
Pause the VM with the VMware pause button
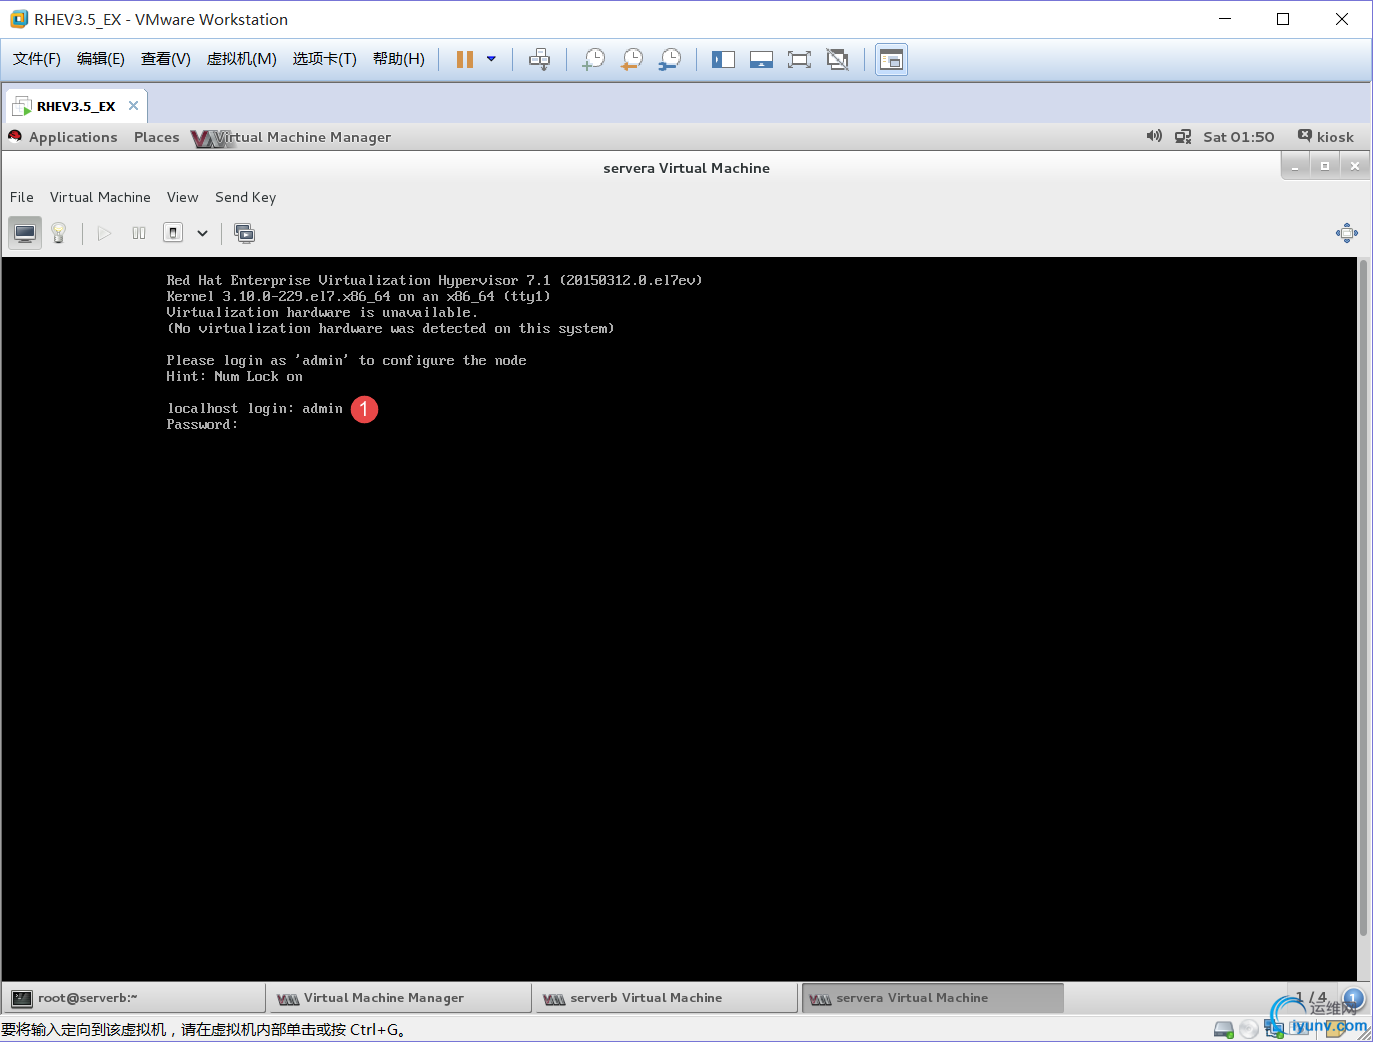pyautogui.click(x=465, y=60)
